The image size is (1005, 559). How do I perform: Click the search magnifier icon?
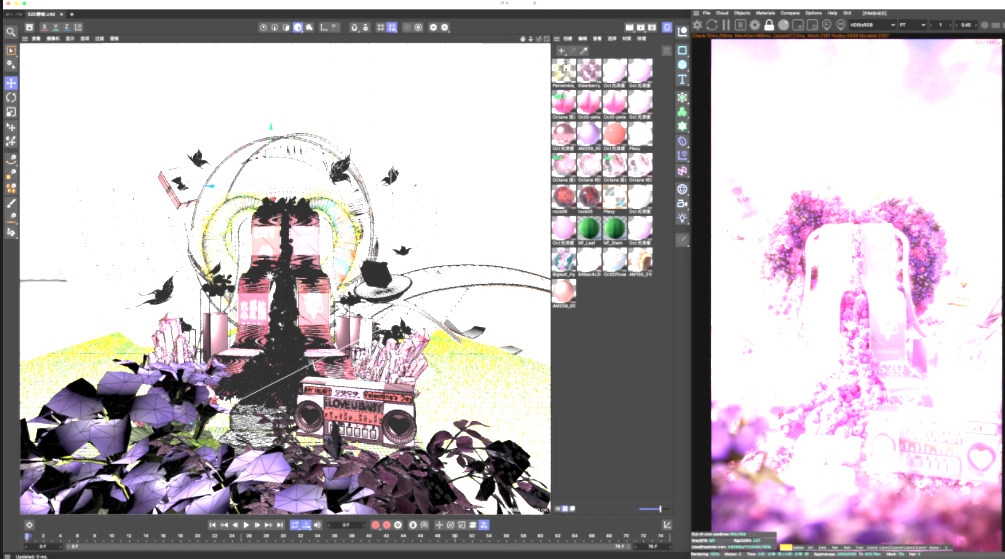pyautogui.click(x=11, y=31)
